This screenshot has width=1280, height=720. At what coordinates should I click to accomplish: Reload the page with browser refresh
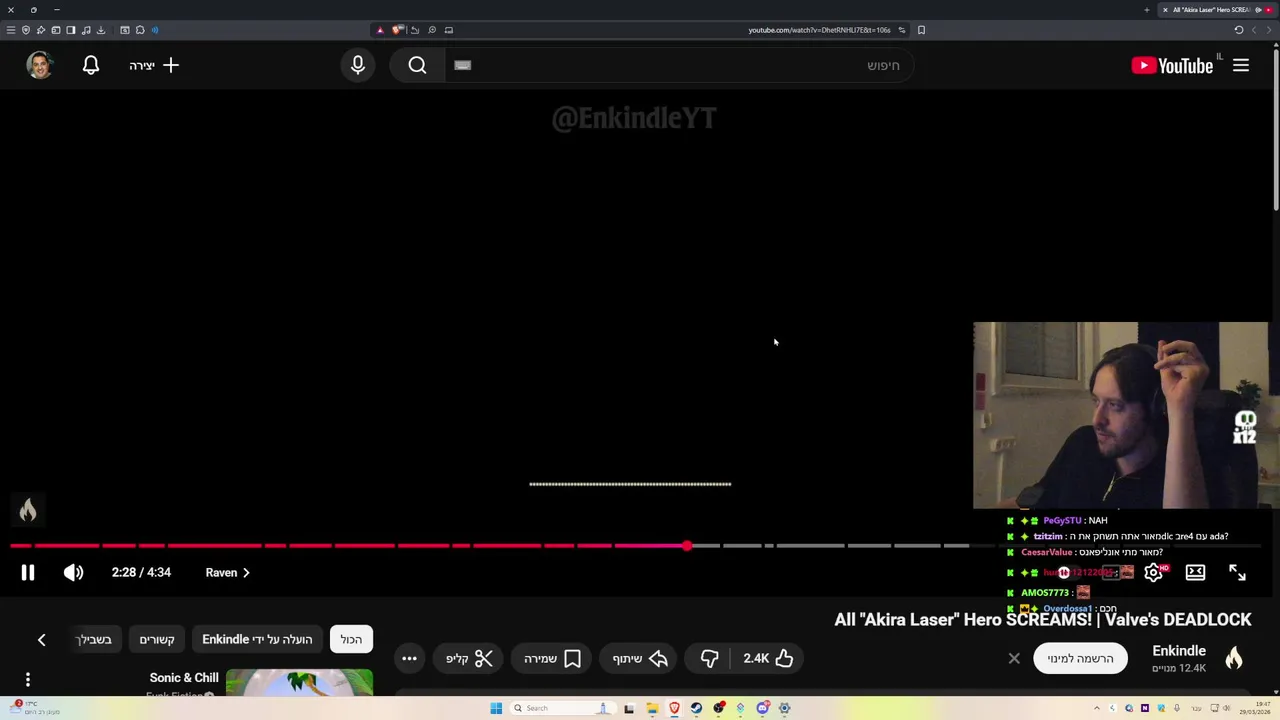(x=1239, y=30)
